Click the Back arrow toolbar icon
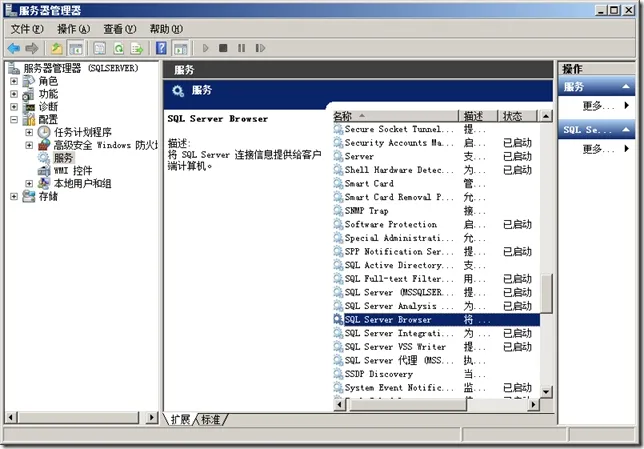 (14, 48)
